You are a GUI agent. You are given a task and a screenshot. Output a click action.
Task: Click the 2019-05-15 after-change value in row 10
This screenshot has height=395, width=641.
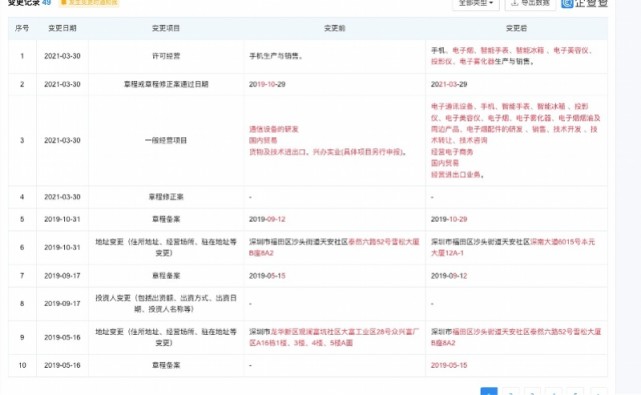[x=449, y=365]
